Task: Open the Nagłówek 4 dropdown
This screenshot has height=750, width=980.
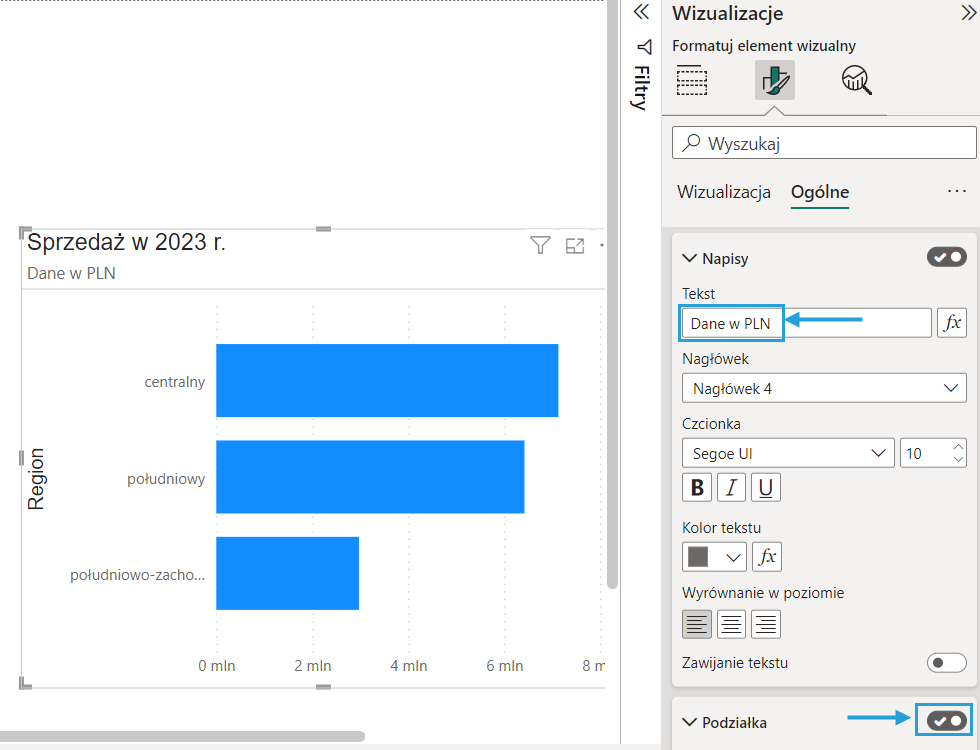Action: coord(824,388)
